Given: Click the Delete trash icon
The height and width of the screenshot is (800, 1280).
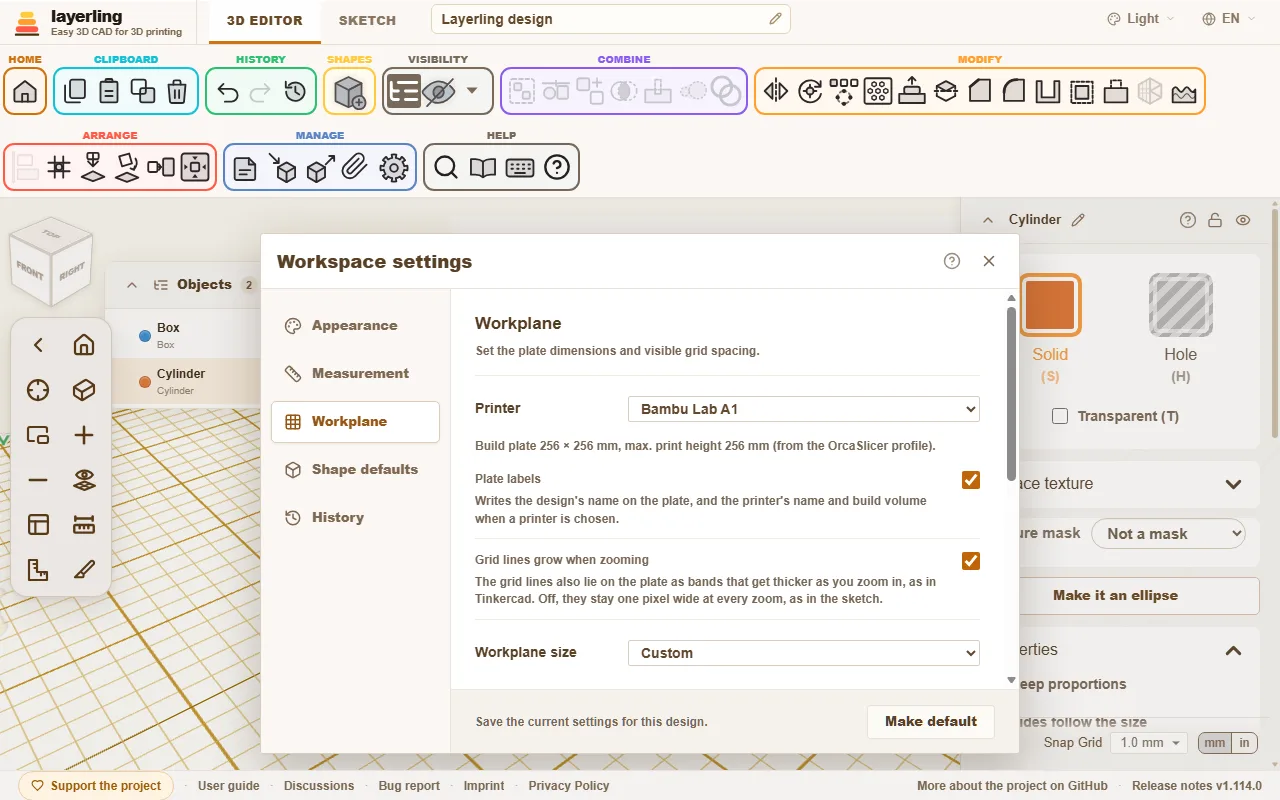Looking at the screenshot, I should point(177,91).
